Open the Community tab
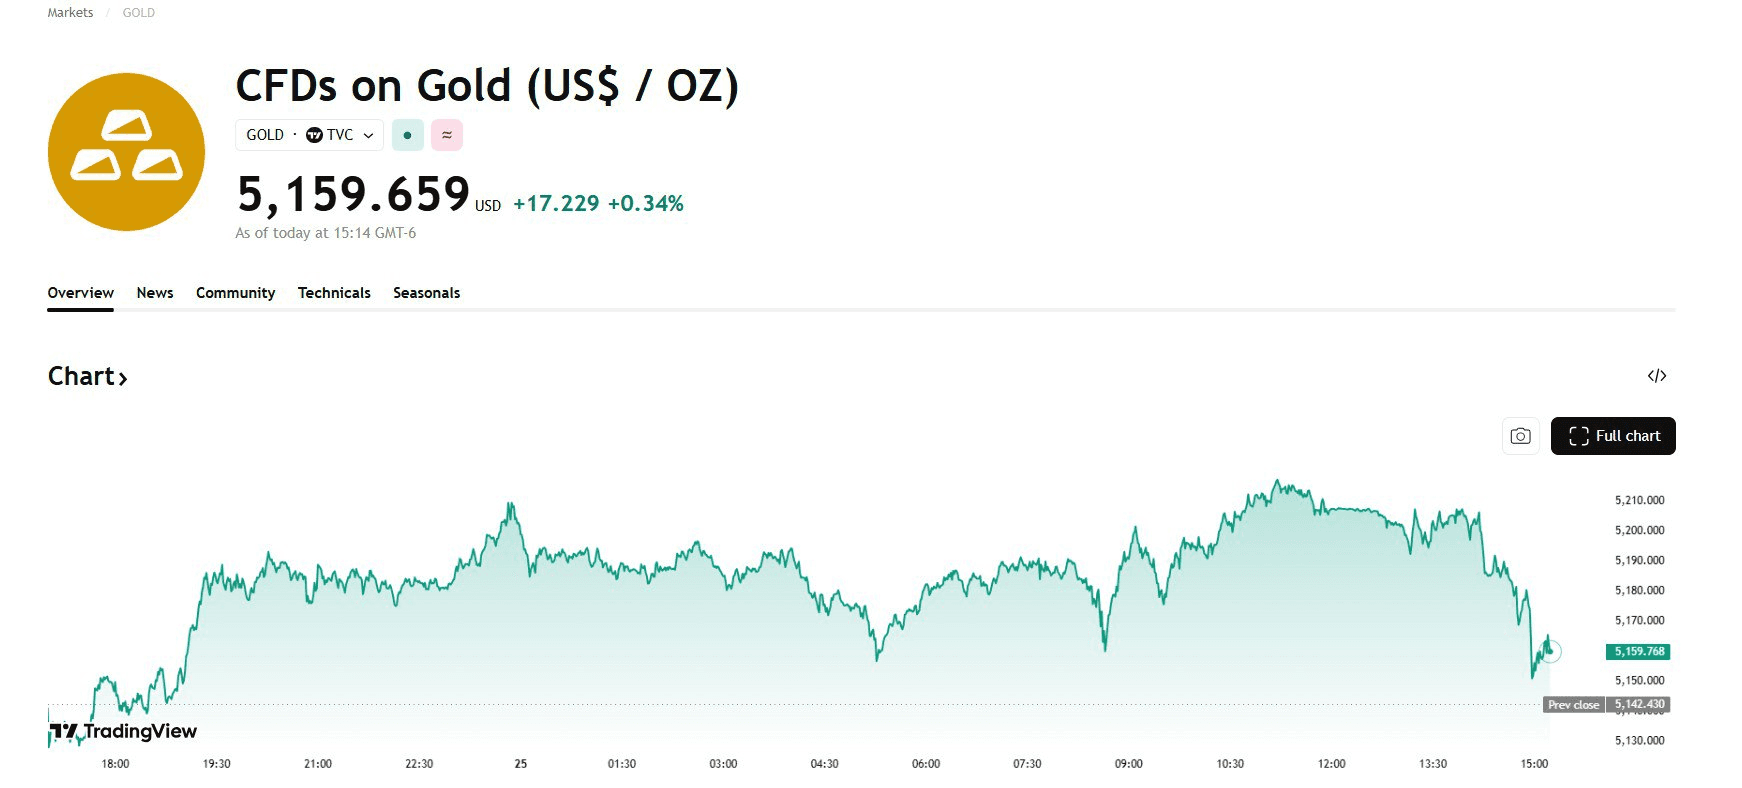This screenshot has width=1742, height=788. [x=235, y=293]
